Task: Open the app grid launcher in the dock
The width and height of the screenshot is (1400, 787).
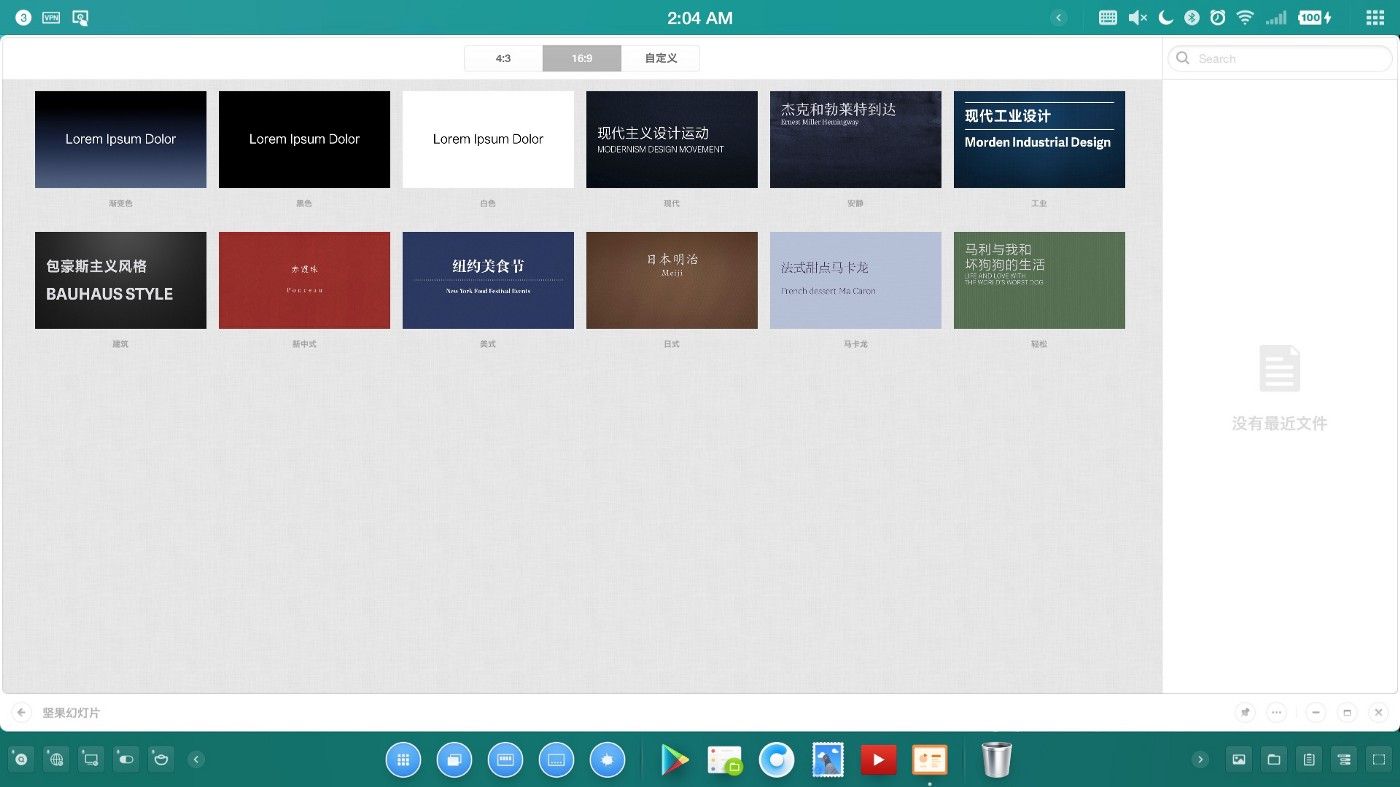Action: click(403, 760)
